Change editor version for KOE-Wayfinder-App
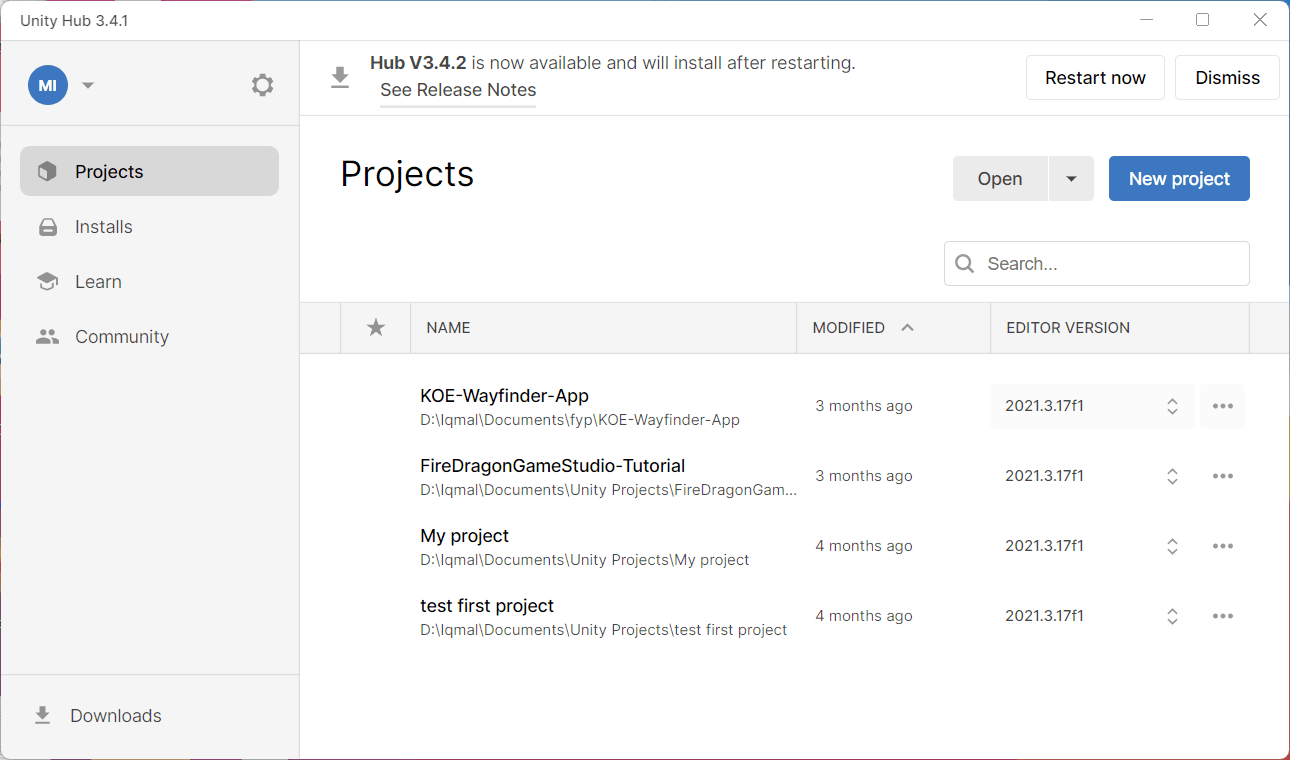Screen dimensions: 1290x760 pos(1092,406)
